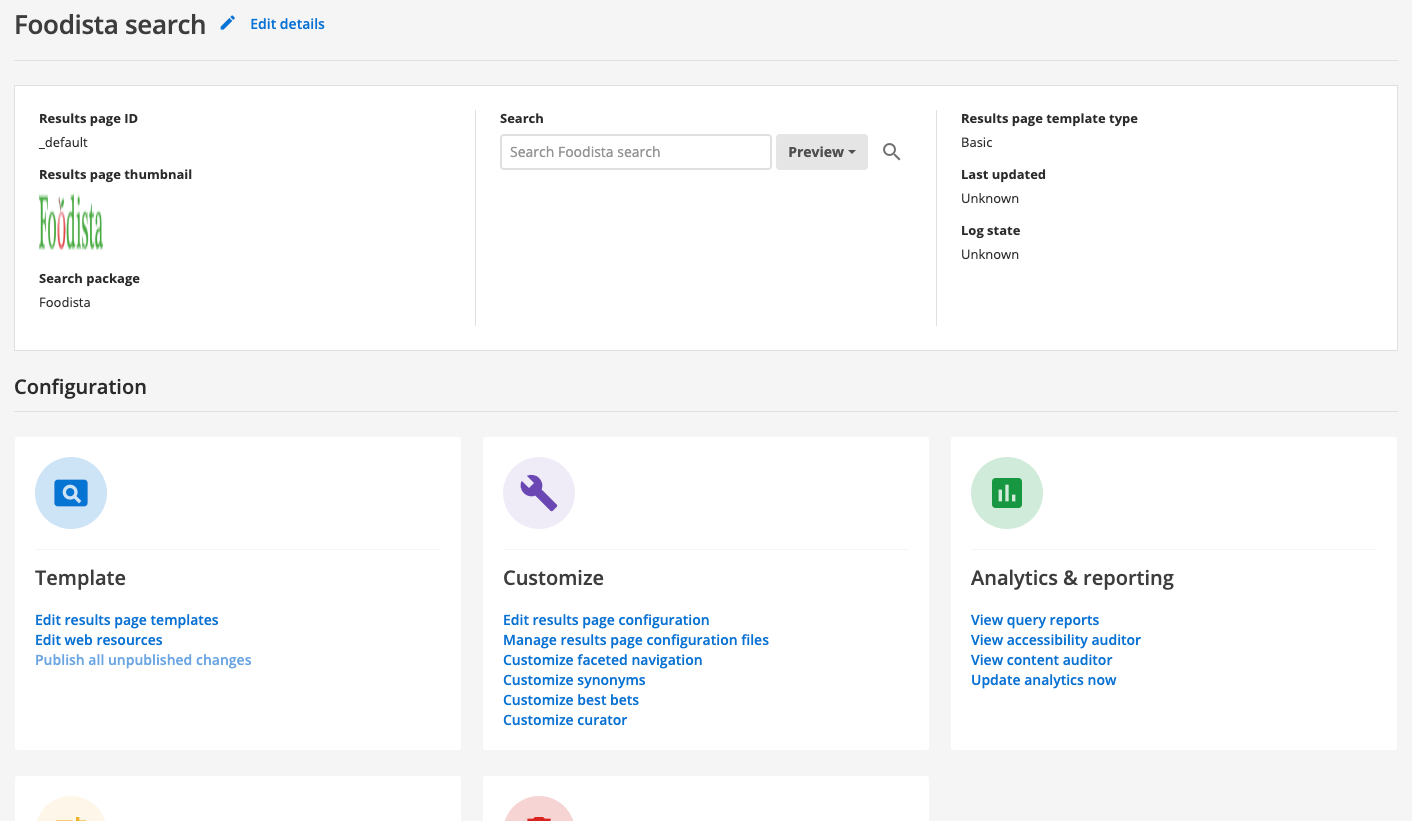Open Customize synonyms
Image resolution: width=1412 pixels, height=821 pixels.
(574, 679)
